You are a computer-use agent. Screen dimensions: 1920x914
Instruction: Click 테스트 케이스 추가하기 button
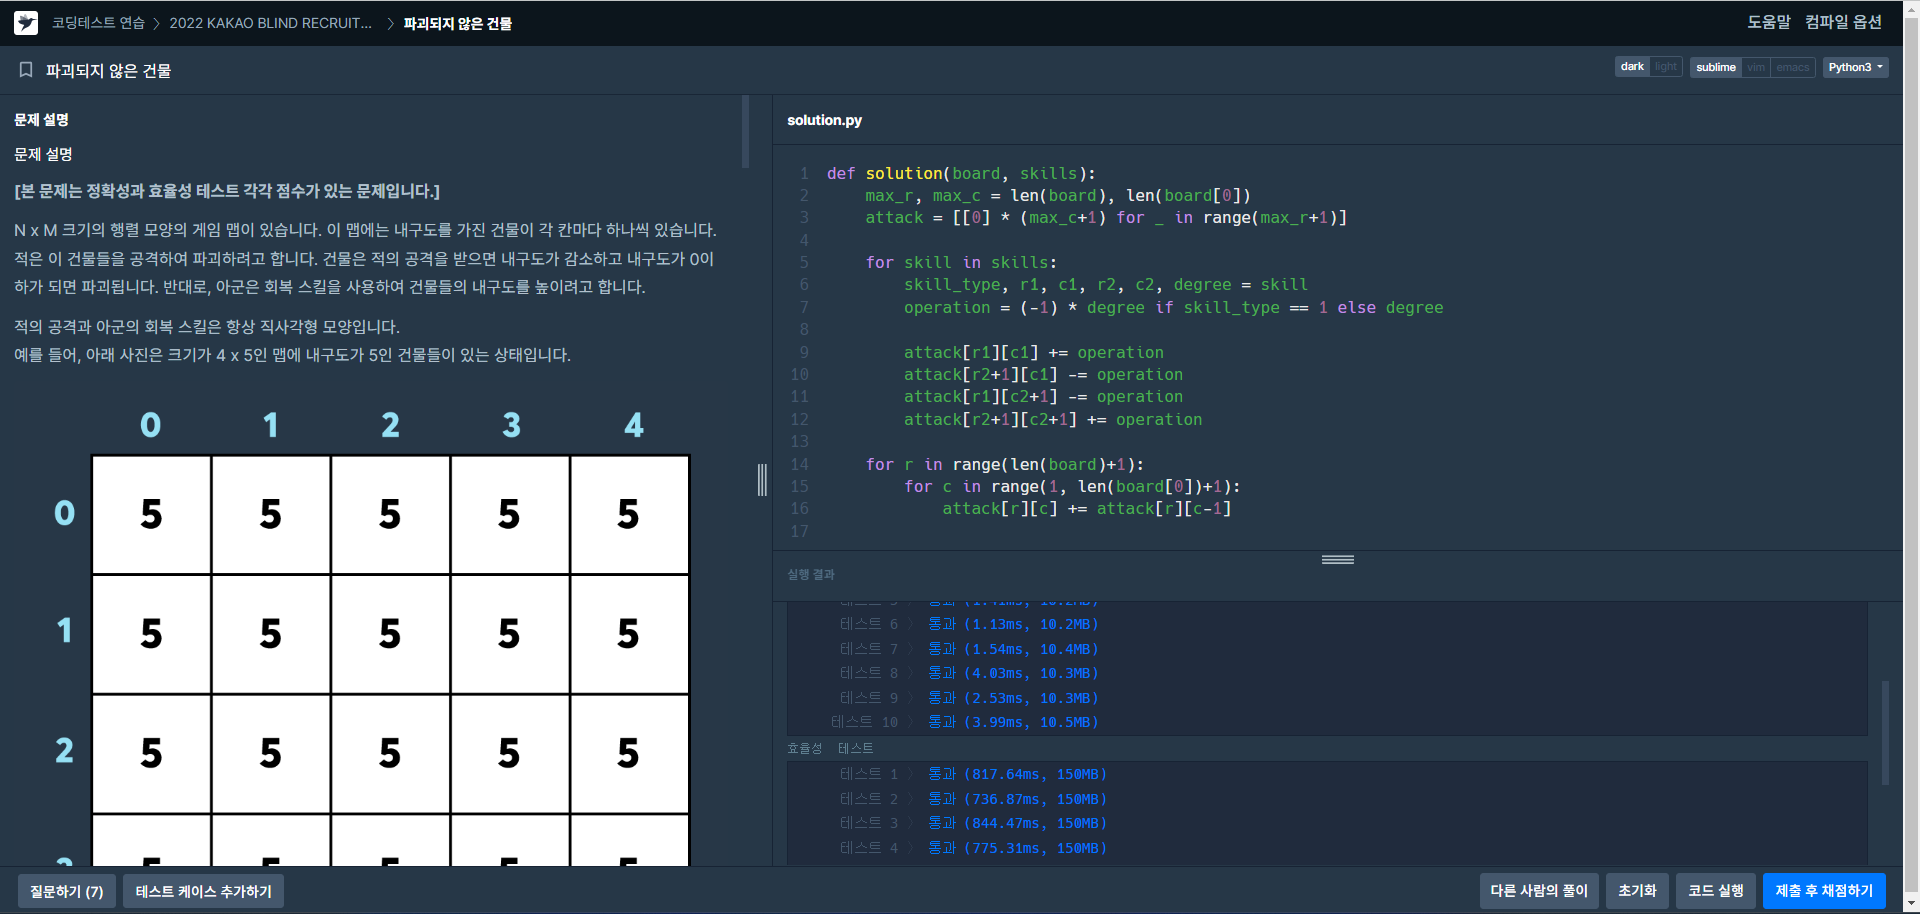(203, 891)
